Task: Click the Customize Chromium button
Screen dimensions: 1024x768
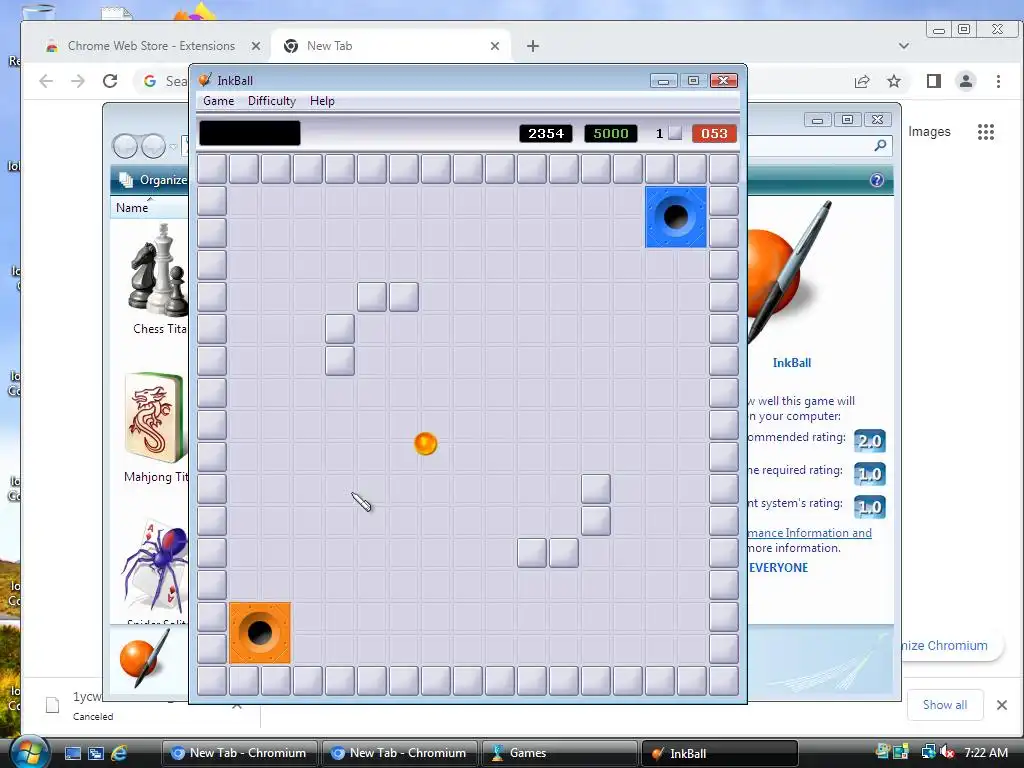Action: 950,645
